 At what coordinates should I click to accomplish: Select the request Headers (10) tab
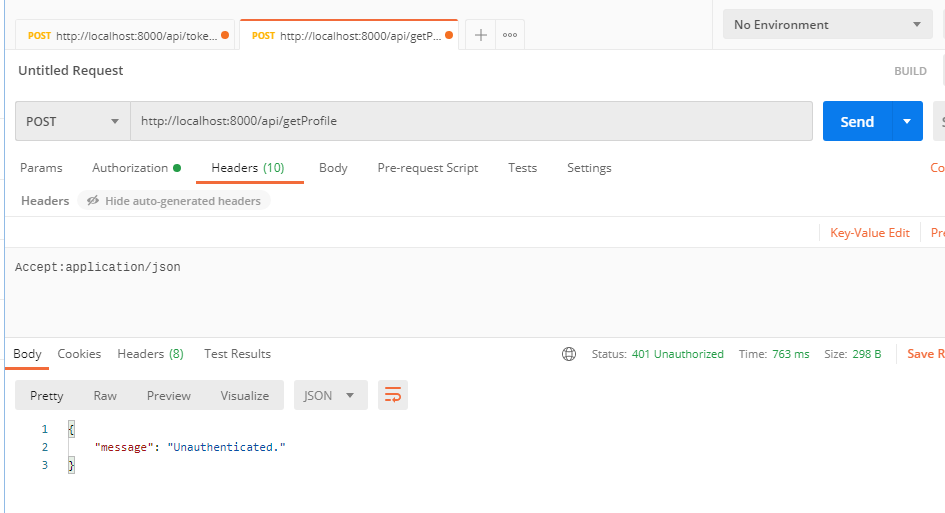pyautogui.click(x=248, y=168)
